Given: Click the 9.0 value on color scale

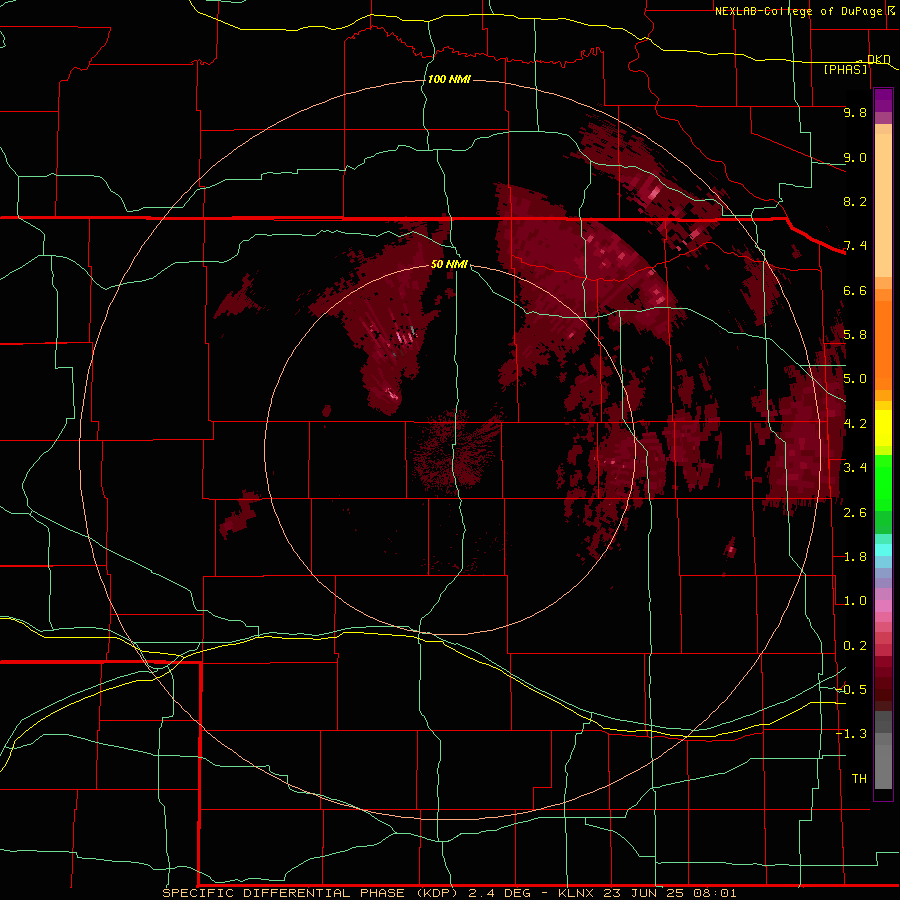Looking at the screenshot, I should 855,157.
